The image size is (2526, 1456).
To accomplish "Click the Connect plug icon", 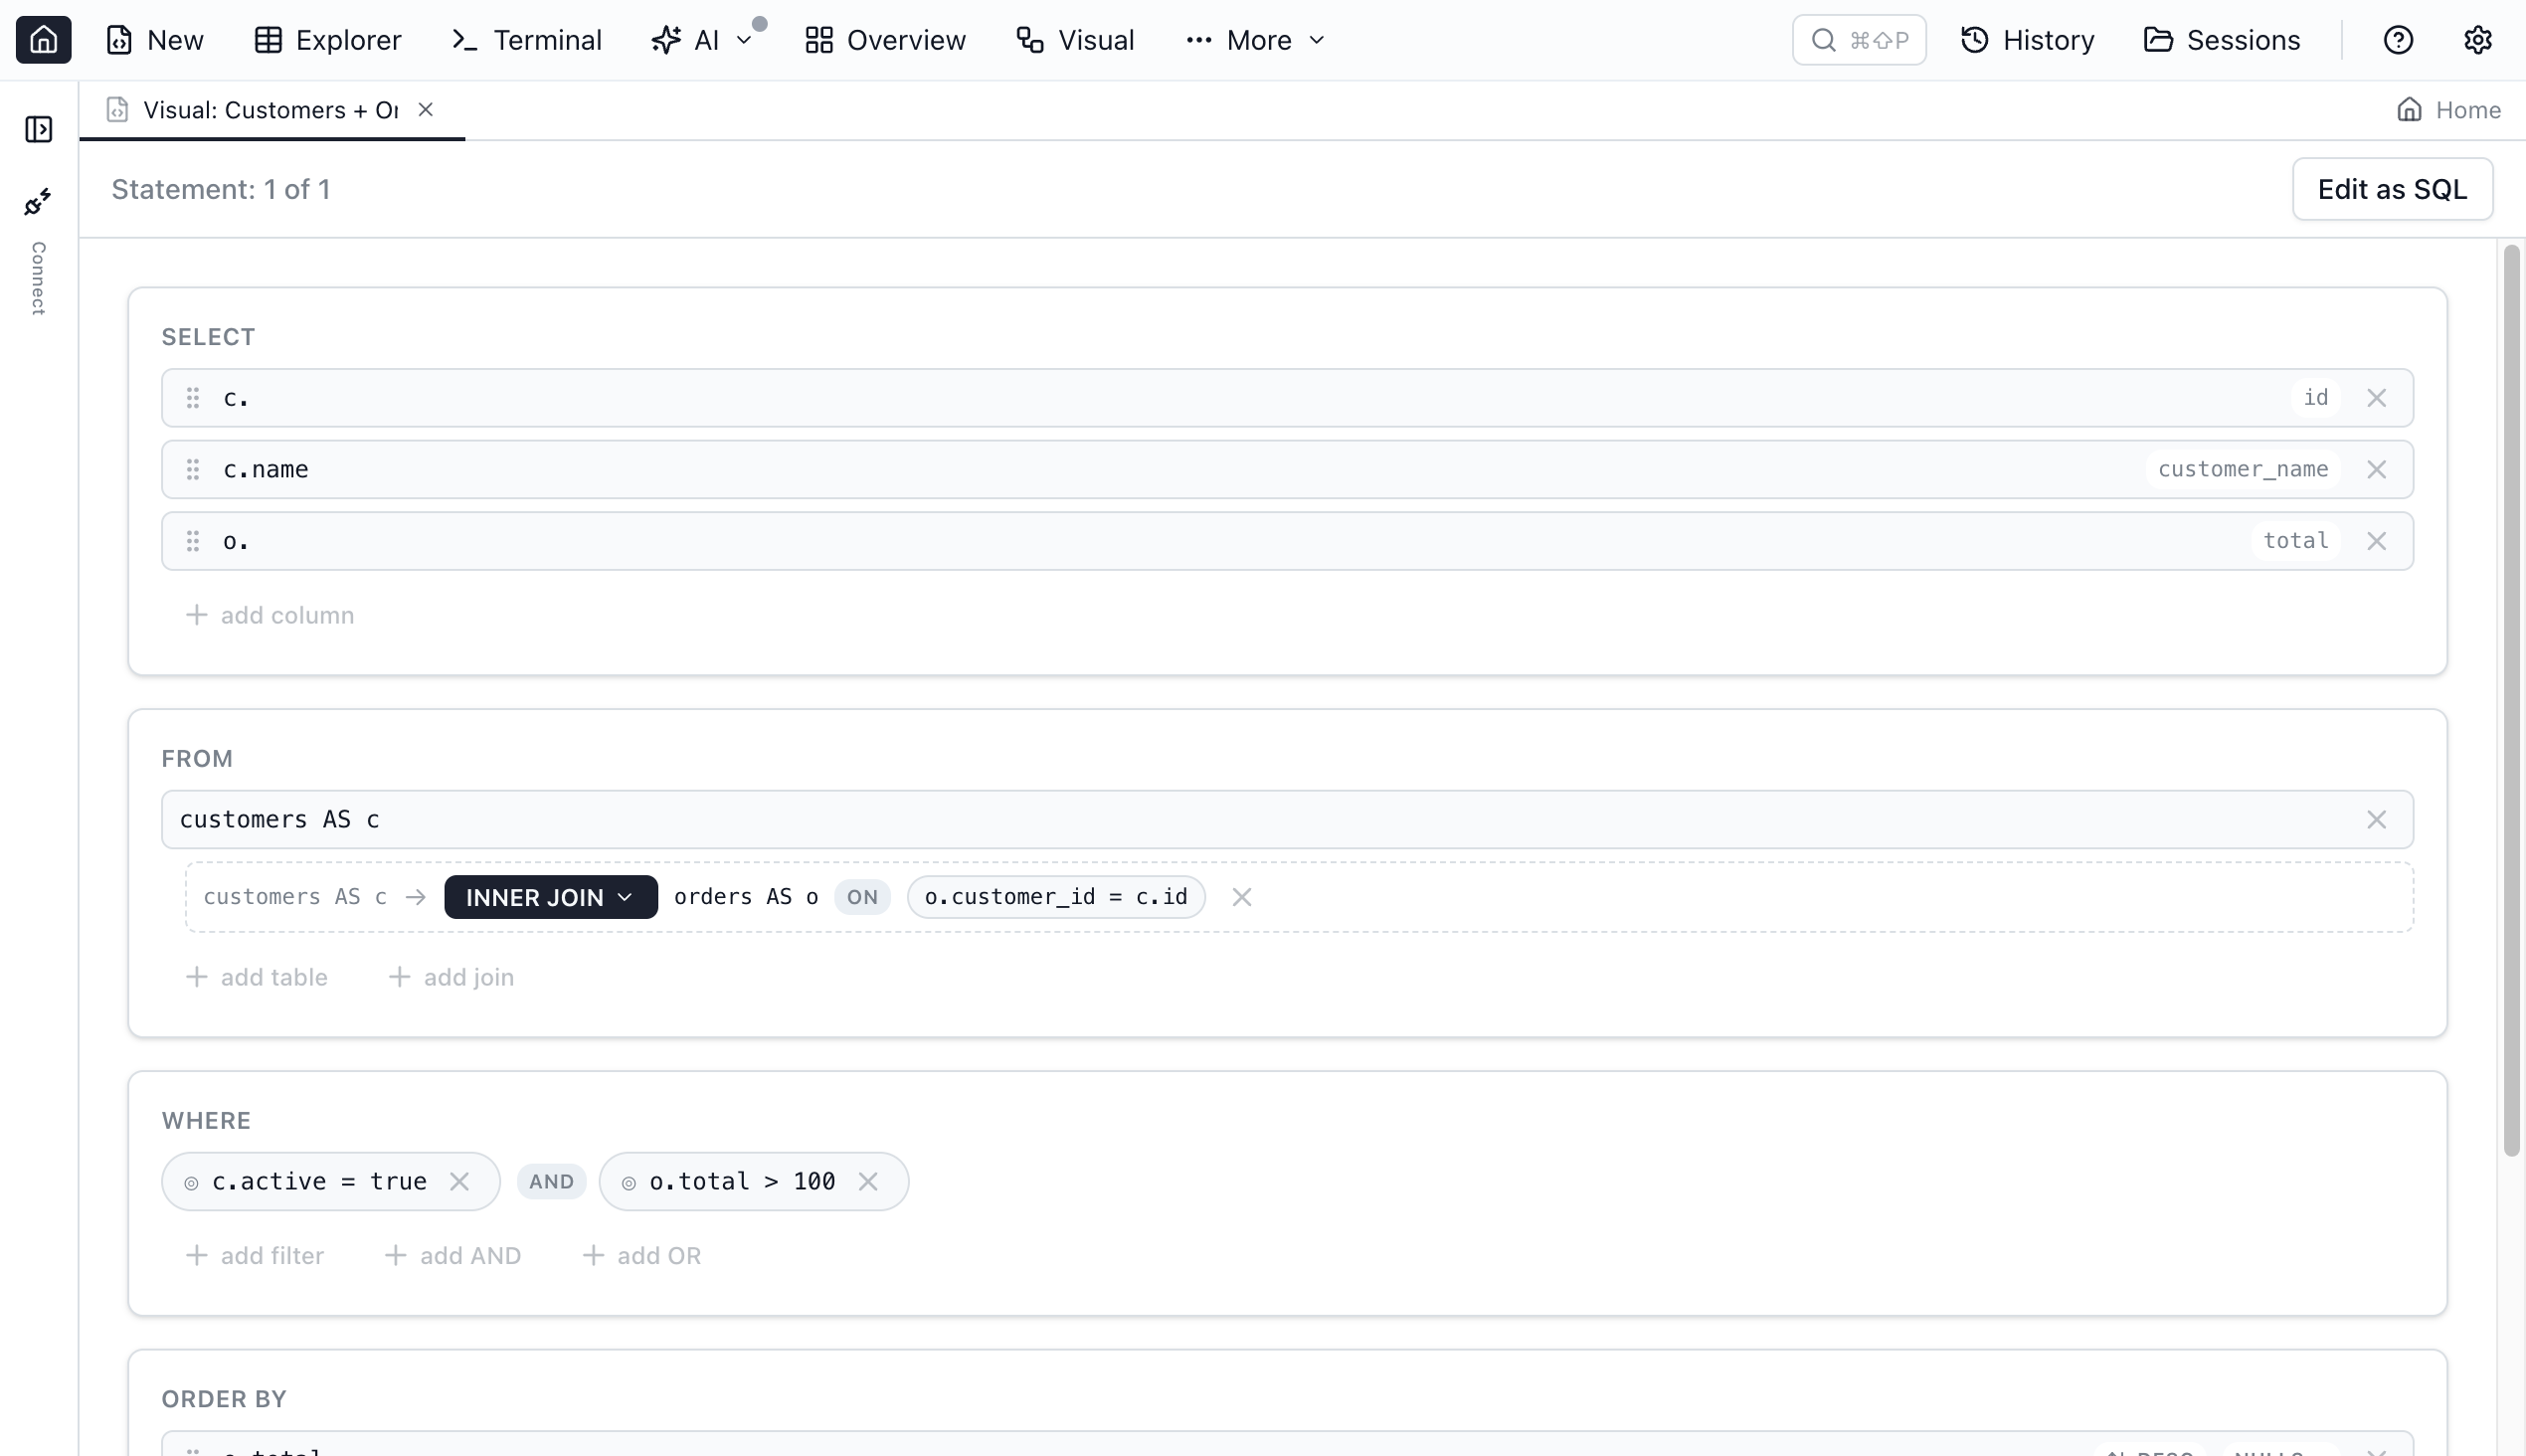I will [x=38, y=202].
